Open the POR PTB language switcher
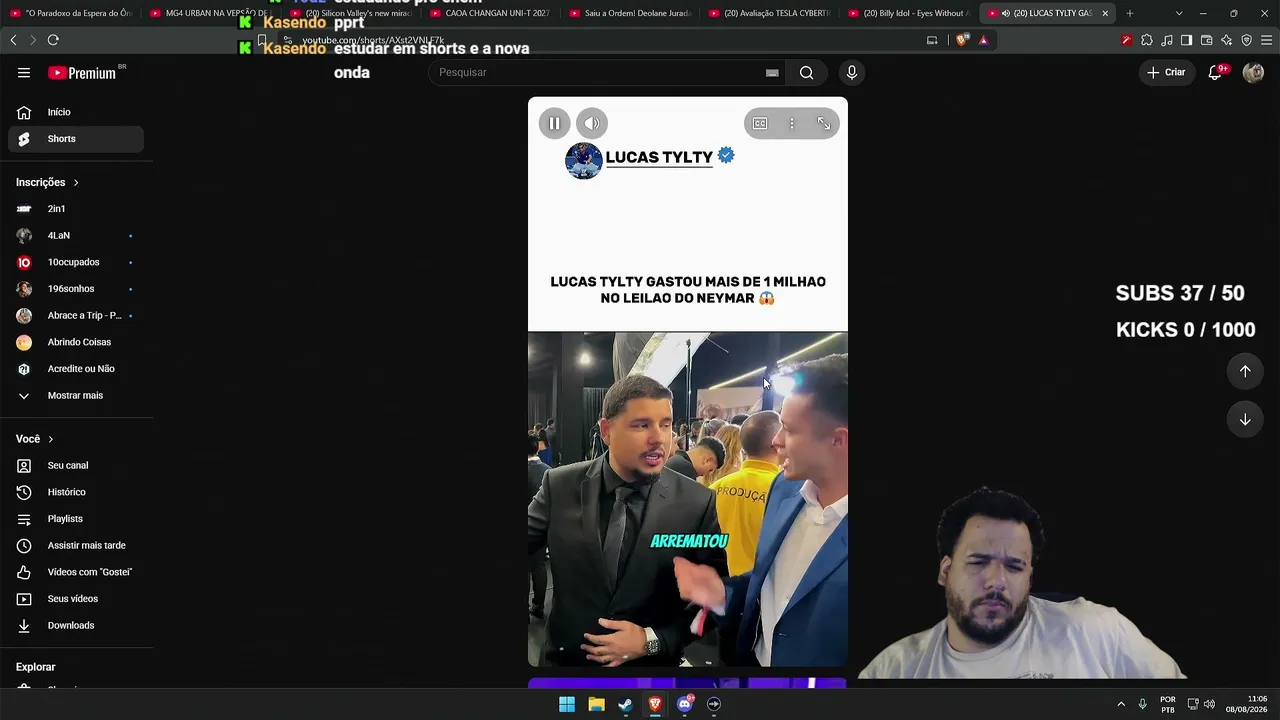1280x720 pixels. click(x=1168, y=704)
